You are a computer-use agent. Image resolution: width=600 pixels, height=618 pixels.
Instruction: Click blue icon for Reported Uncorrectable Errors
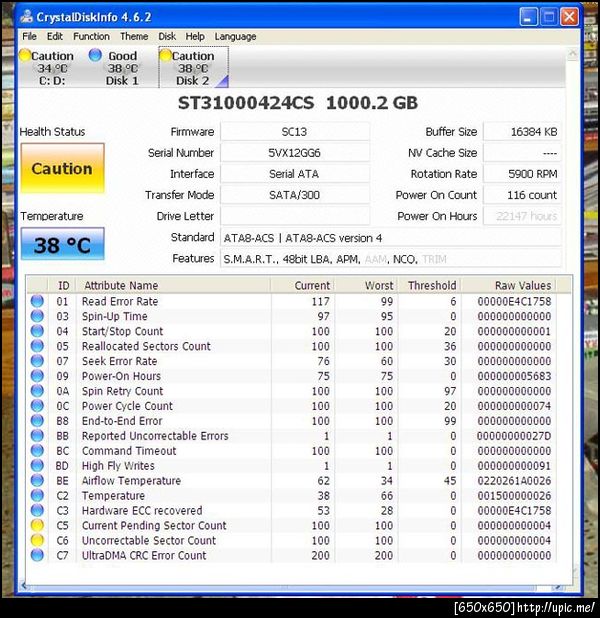pos(37,436)
